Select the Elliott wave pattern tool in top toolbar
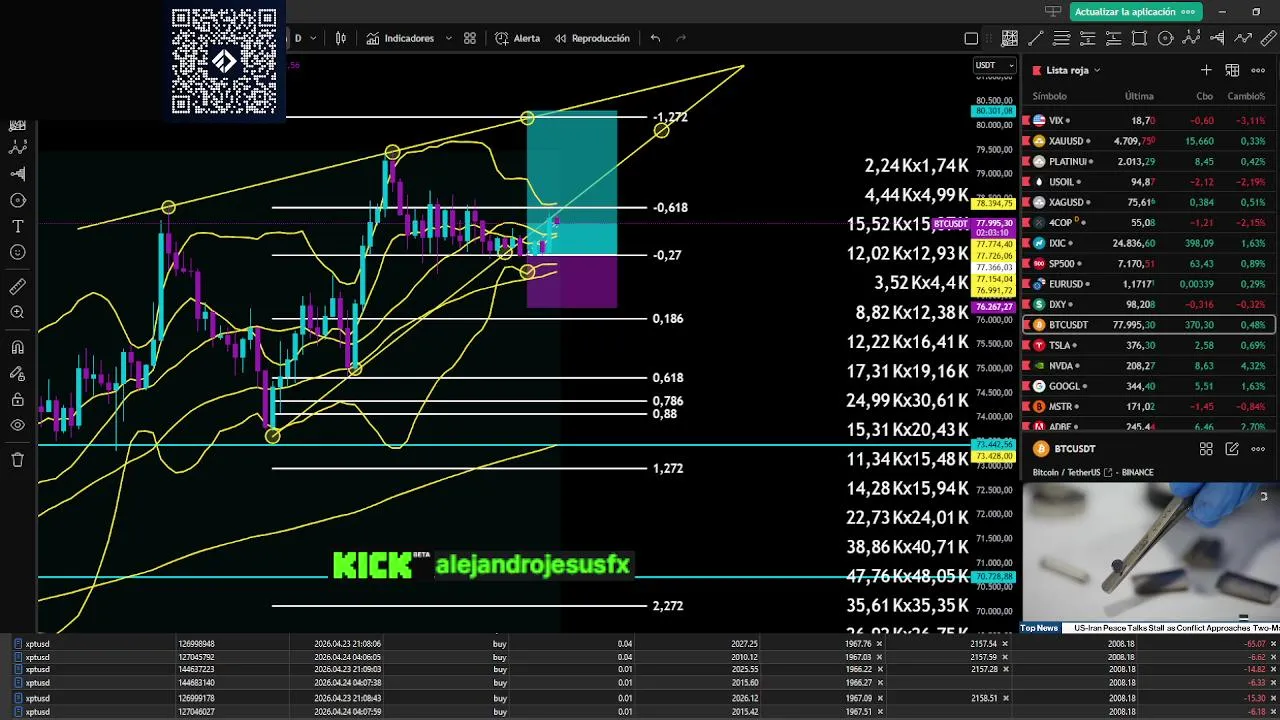Viewport: 1280px width, 720px height. (x=1191, y=38)
